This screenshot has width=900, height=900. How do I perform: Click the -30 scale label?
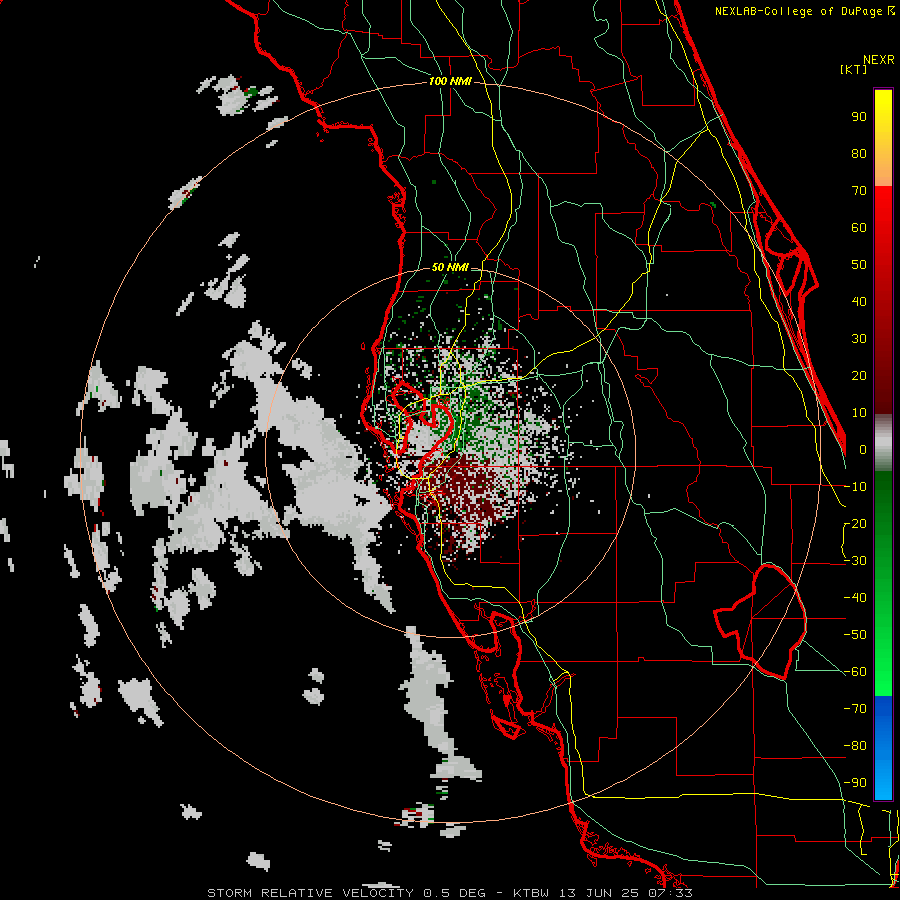(855, 561)
